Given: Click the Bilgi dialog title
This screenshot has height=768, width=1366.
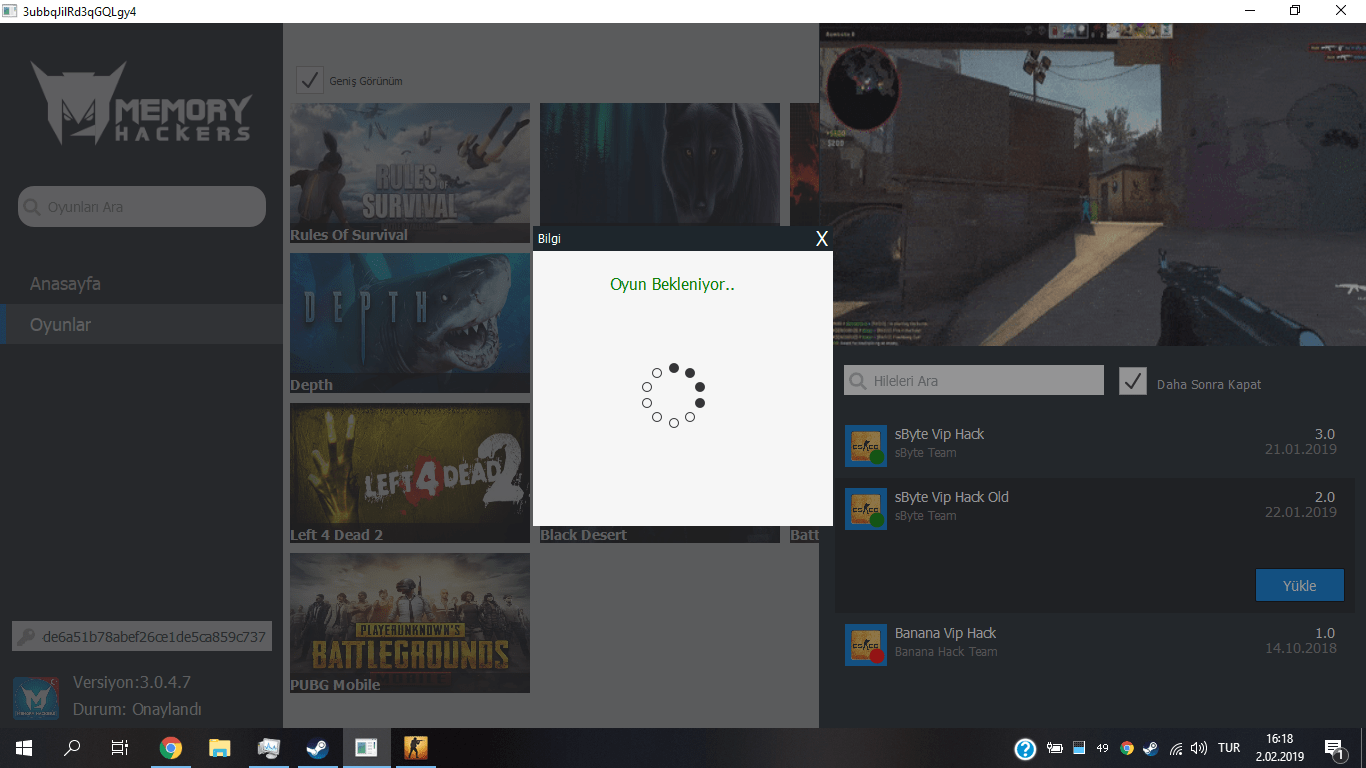Looking at the screenshot, I should point(549,239).
